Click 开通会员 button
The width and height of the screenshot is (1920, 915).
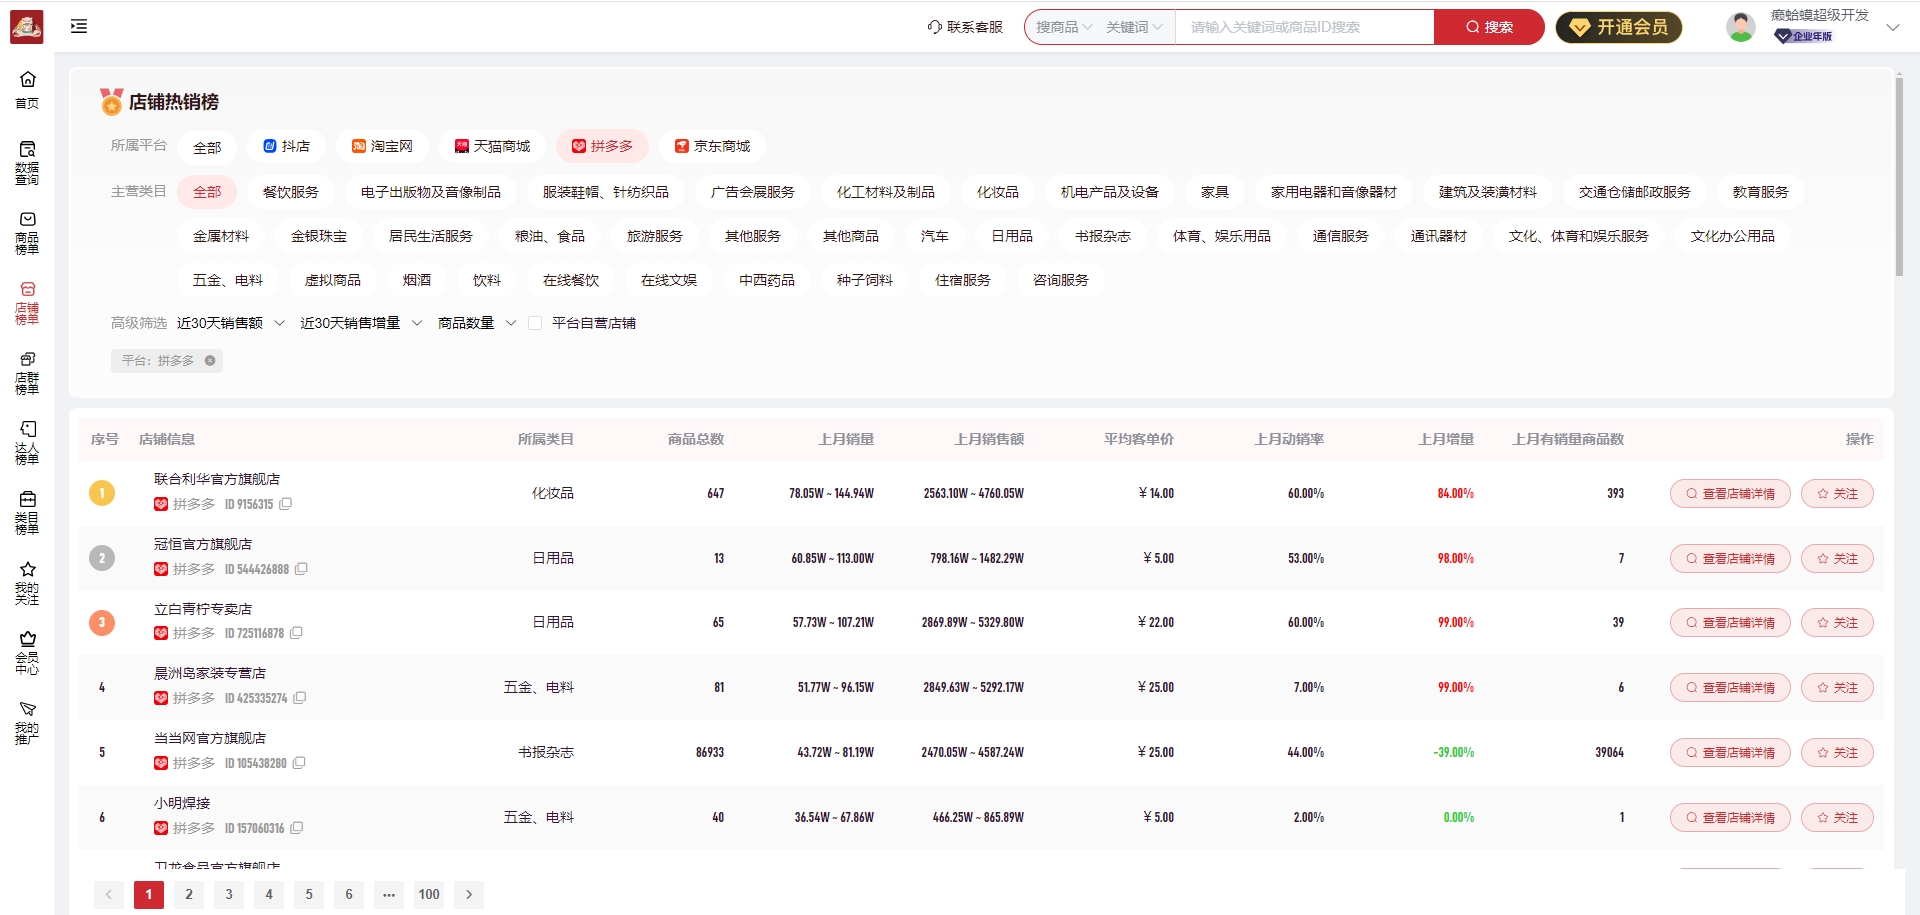[1619, 27]
